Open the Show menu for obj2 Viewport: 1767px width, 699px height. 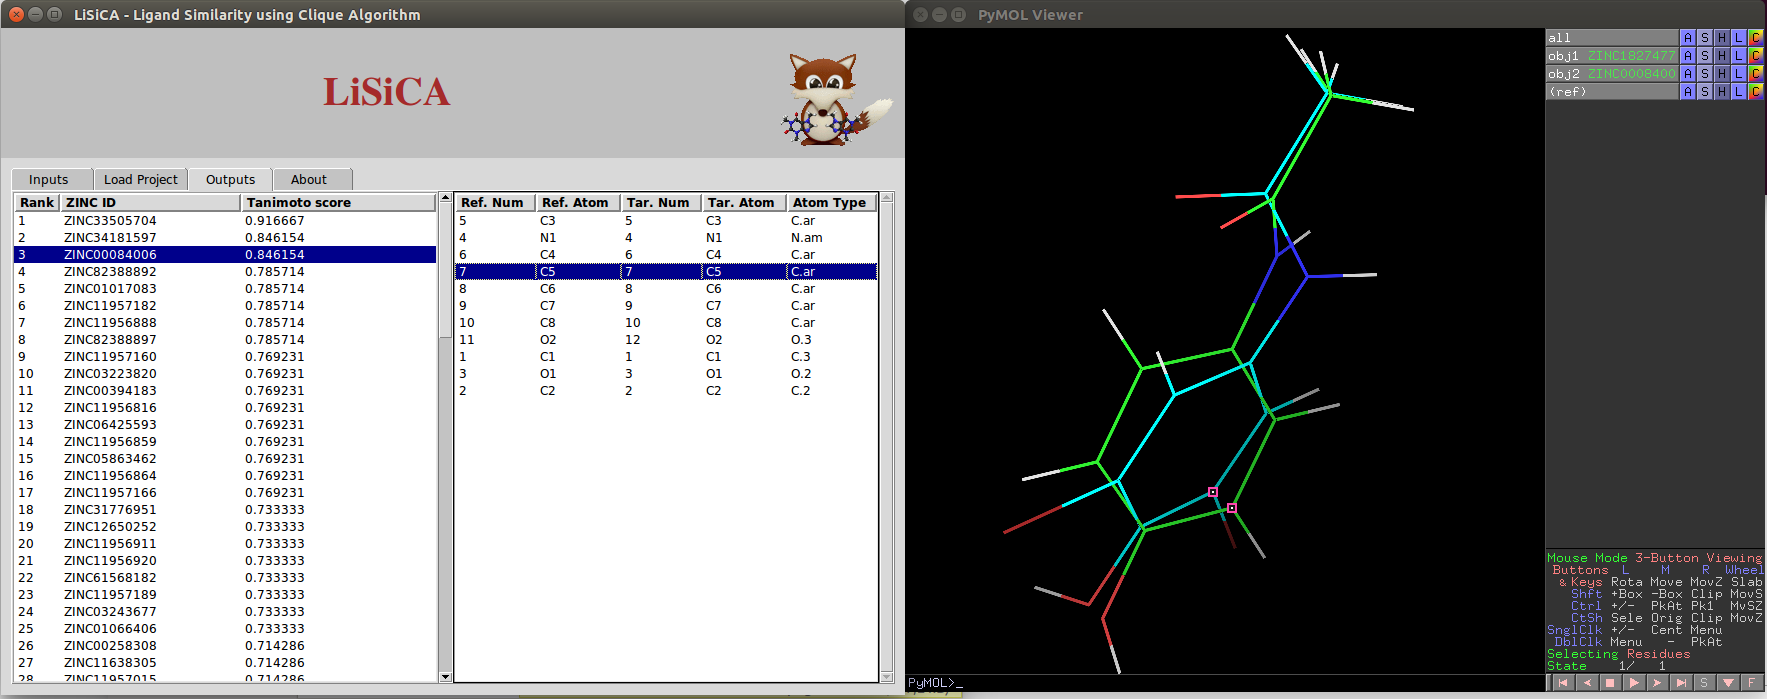coord(1705,74)
